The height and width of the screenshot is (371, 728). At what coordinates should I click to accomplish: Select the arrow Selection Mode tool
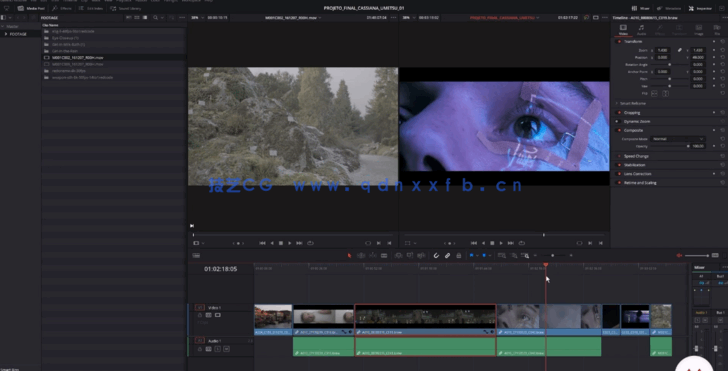(350, 255)
